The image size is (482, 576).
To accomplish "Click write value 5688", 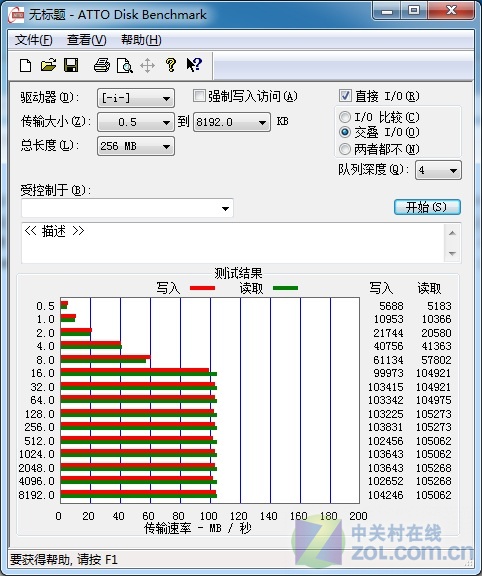I will click(391, 306).
